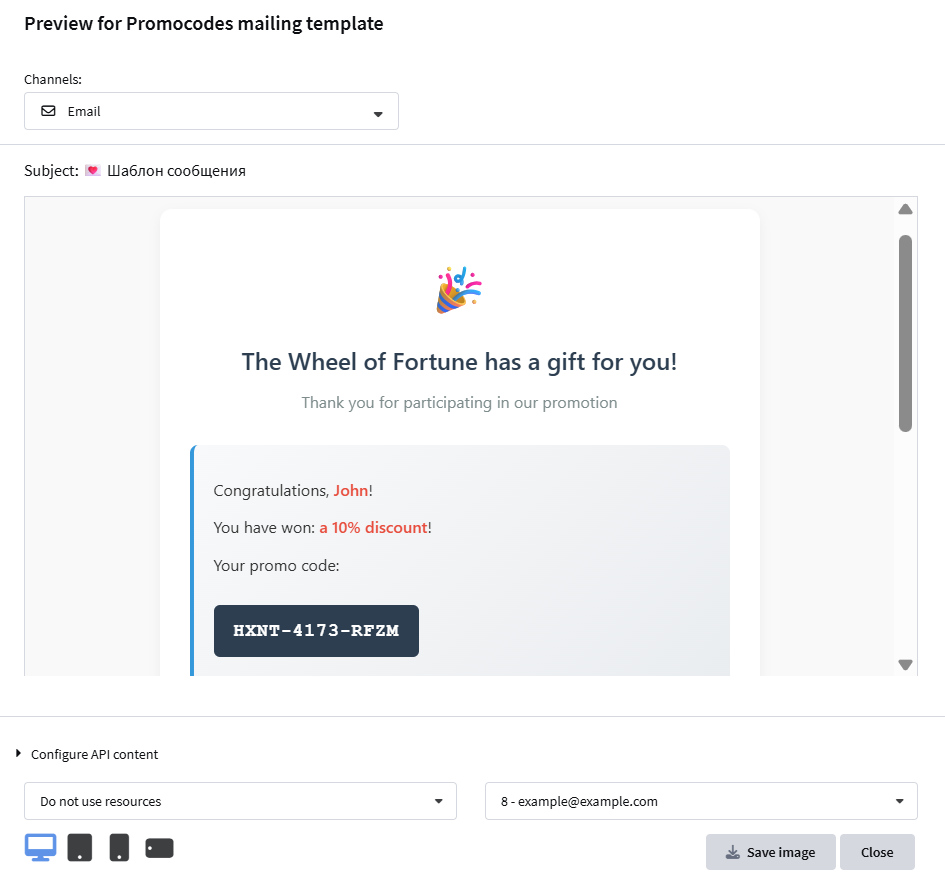Viewport: 945px width, 886px height.
Task: Click the download icon on Save image
Action: [x=732, y=852]
